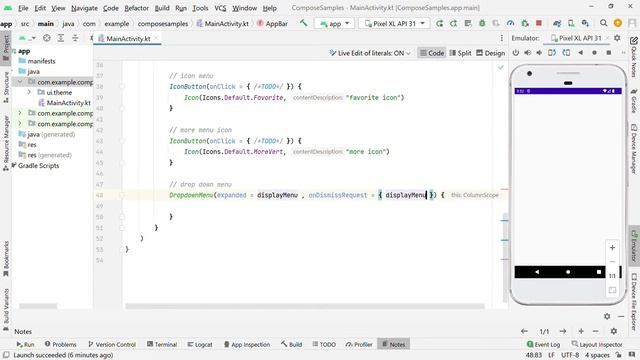Open the SDK Manager toolbar icon

[585, 24]
